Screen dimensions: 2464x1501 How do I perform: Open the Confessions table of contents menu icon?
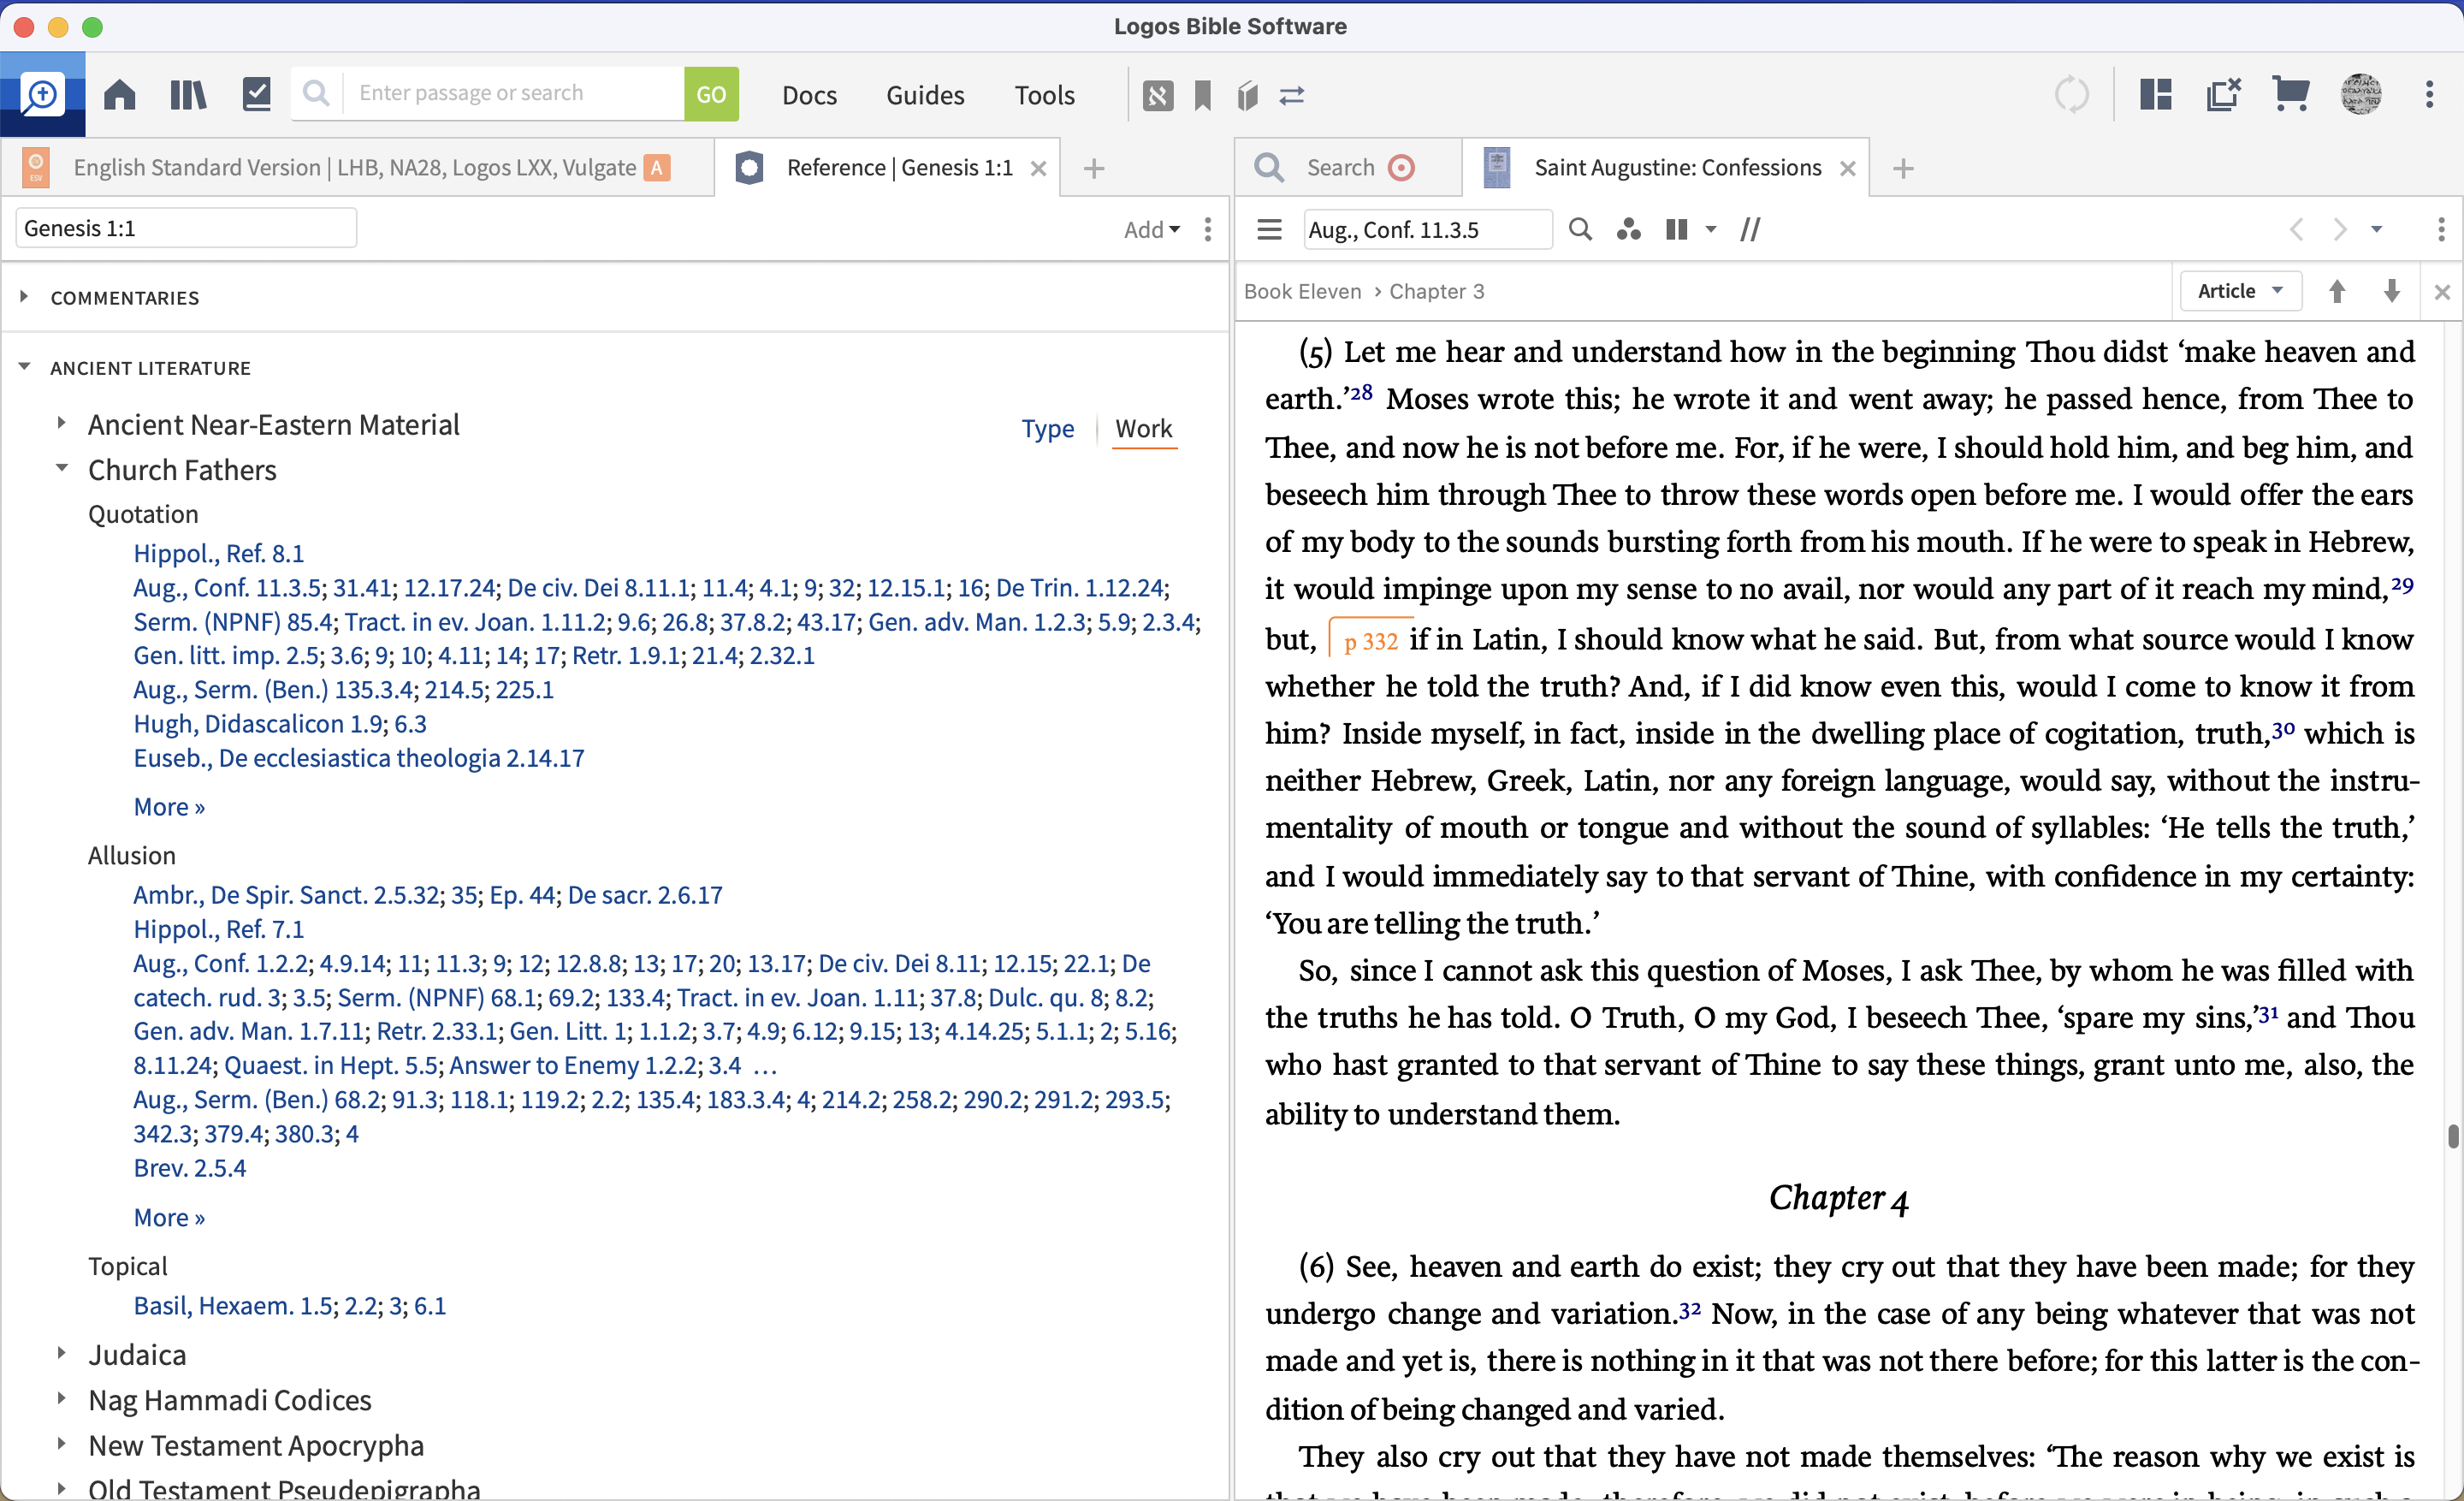(1269, 230)
